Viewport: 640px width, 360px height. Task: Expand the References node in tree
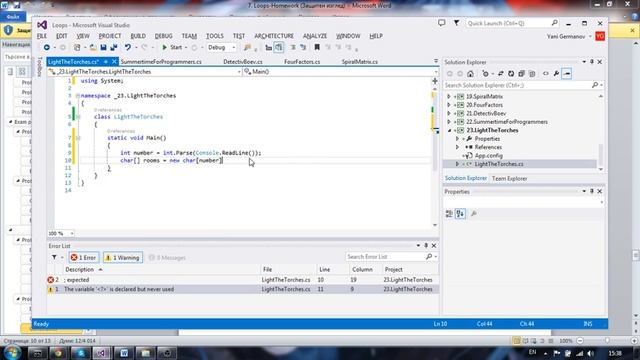tap(458, 147)
